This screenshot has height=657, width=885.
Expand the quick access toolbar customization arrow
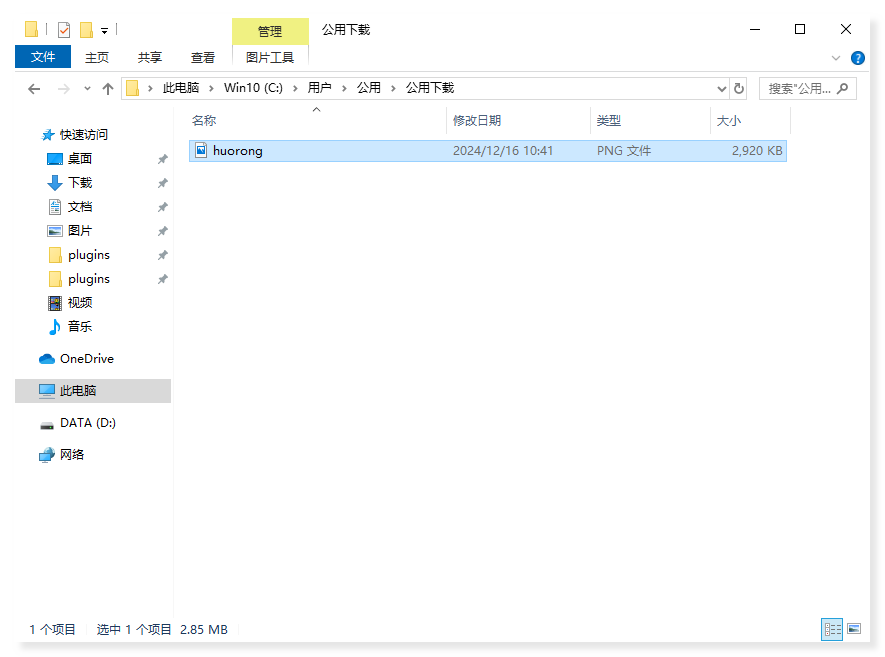(x=103, y=30)
